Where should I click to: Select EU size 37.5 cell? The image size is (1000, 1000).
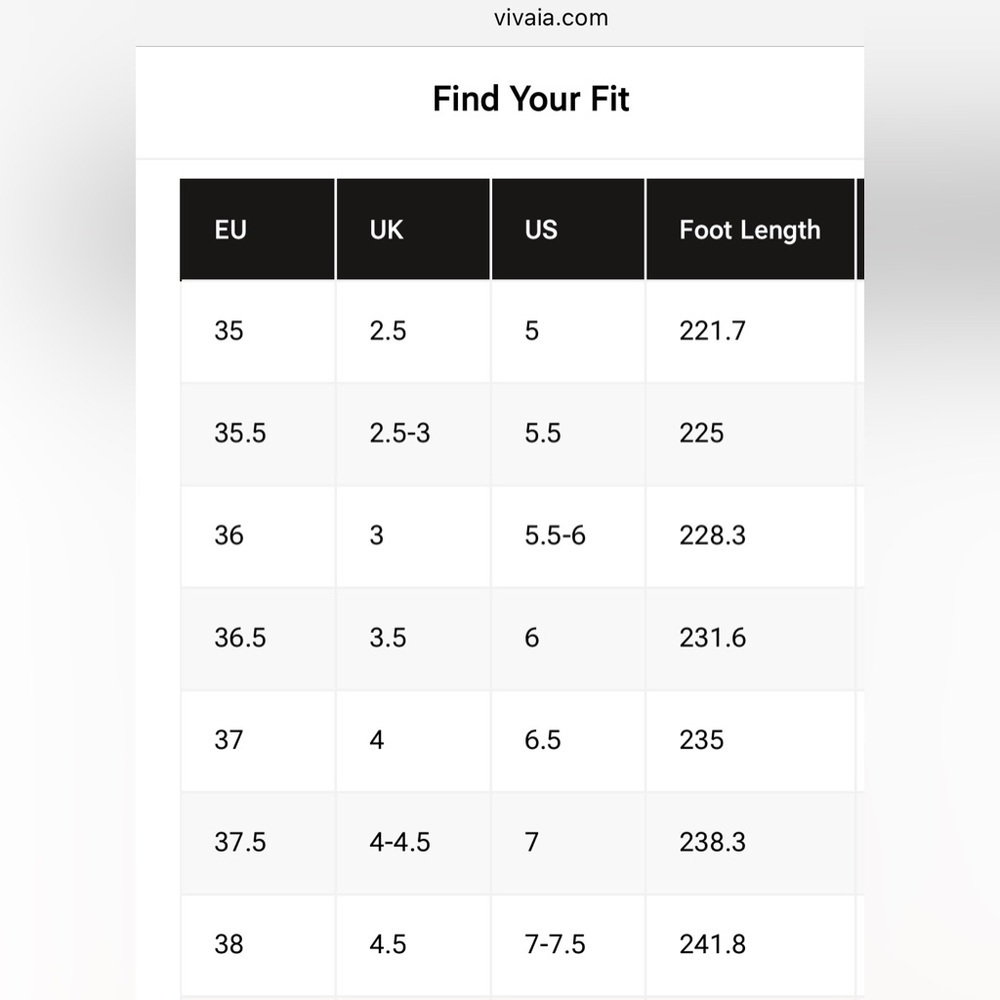pyautogui.click(x=258, y=842)
